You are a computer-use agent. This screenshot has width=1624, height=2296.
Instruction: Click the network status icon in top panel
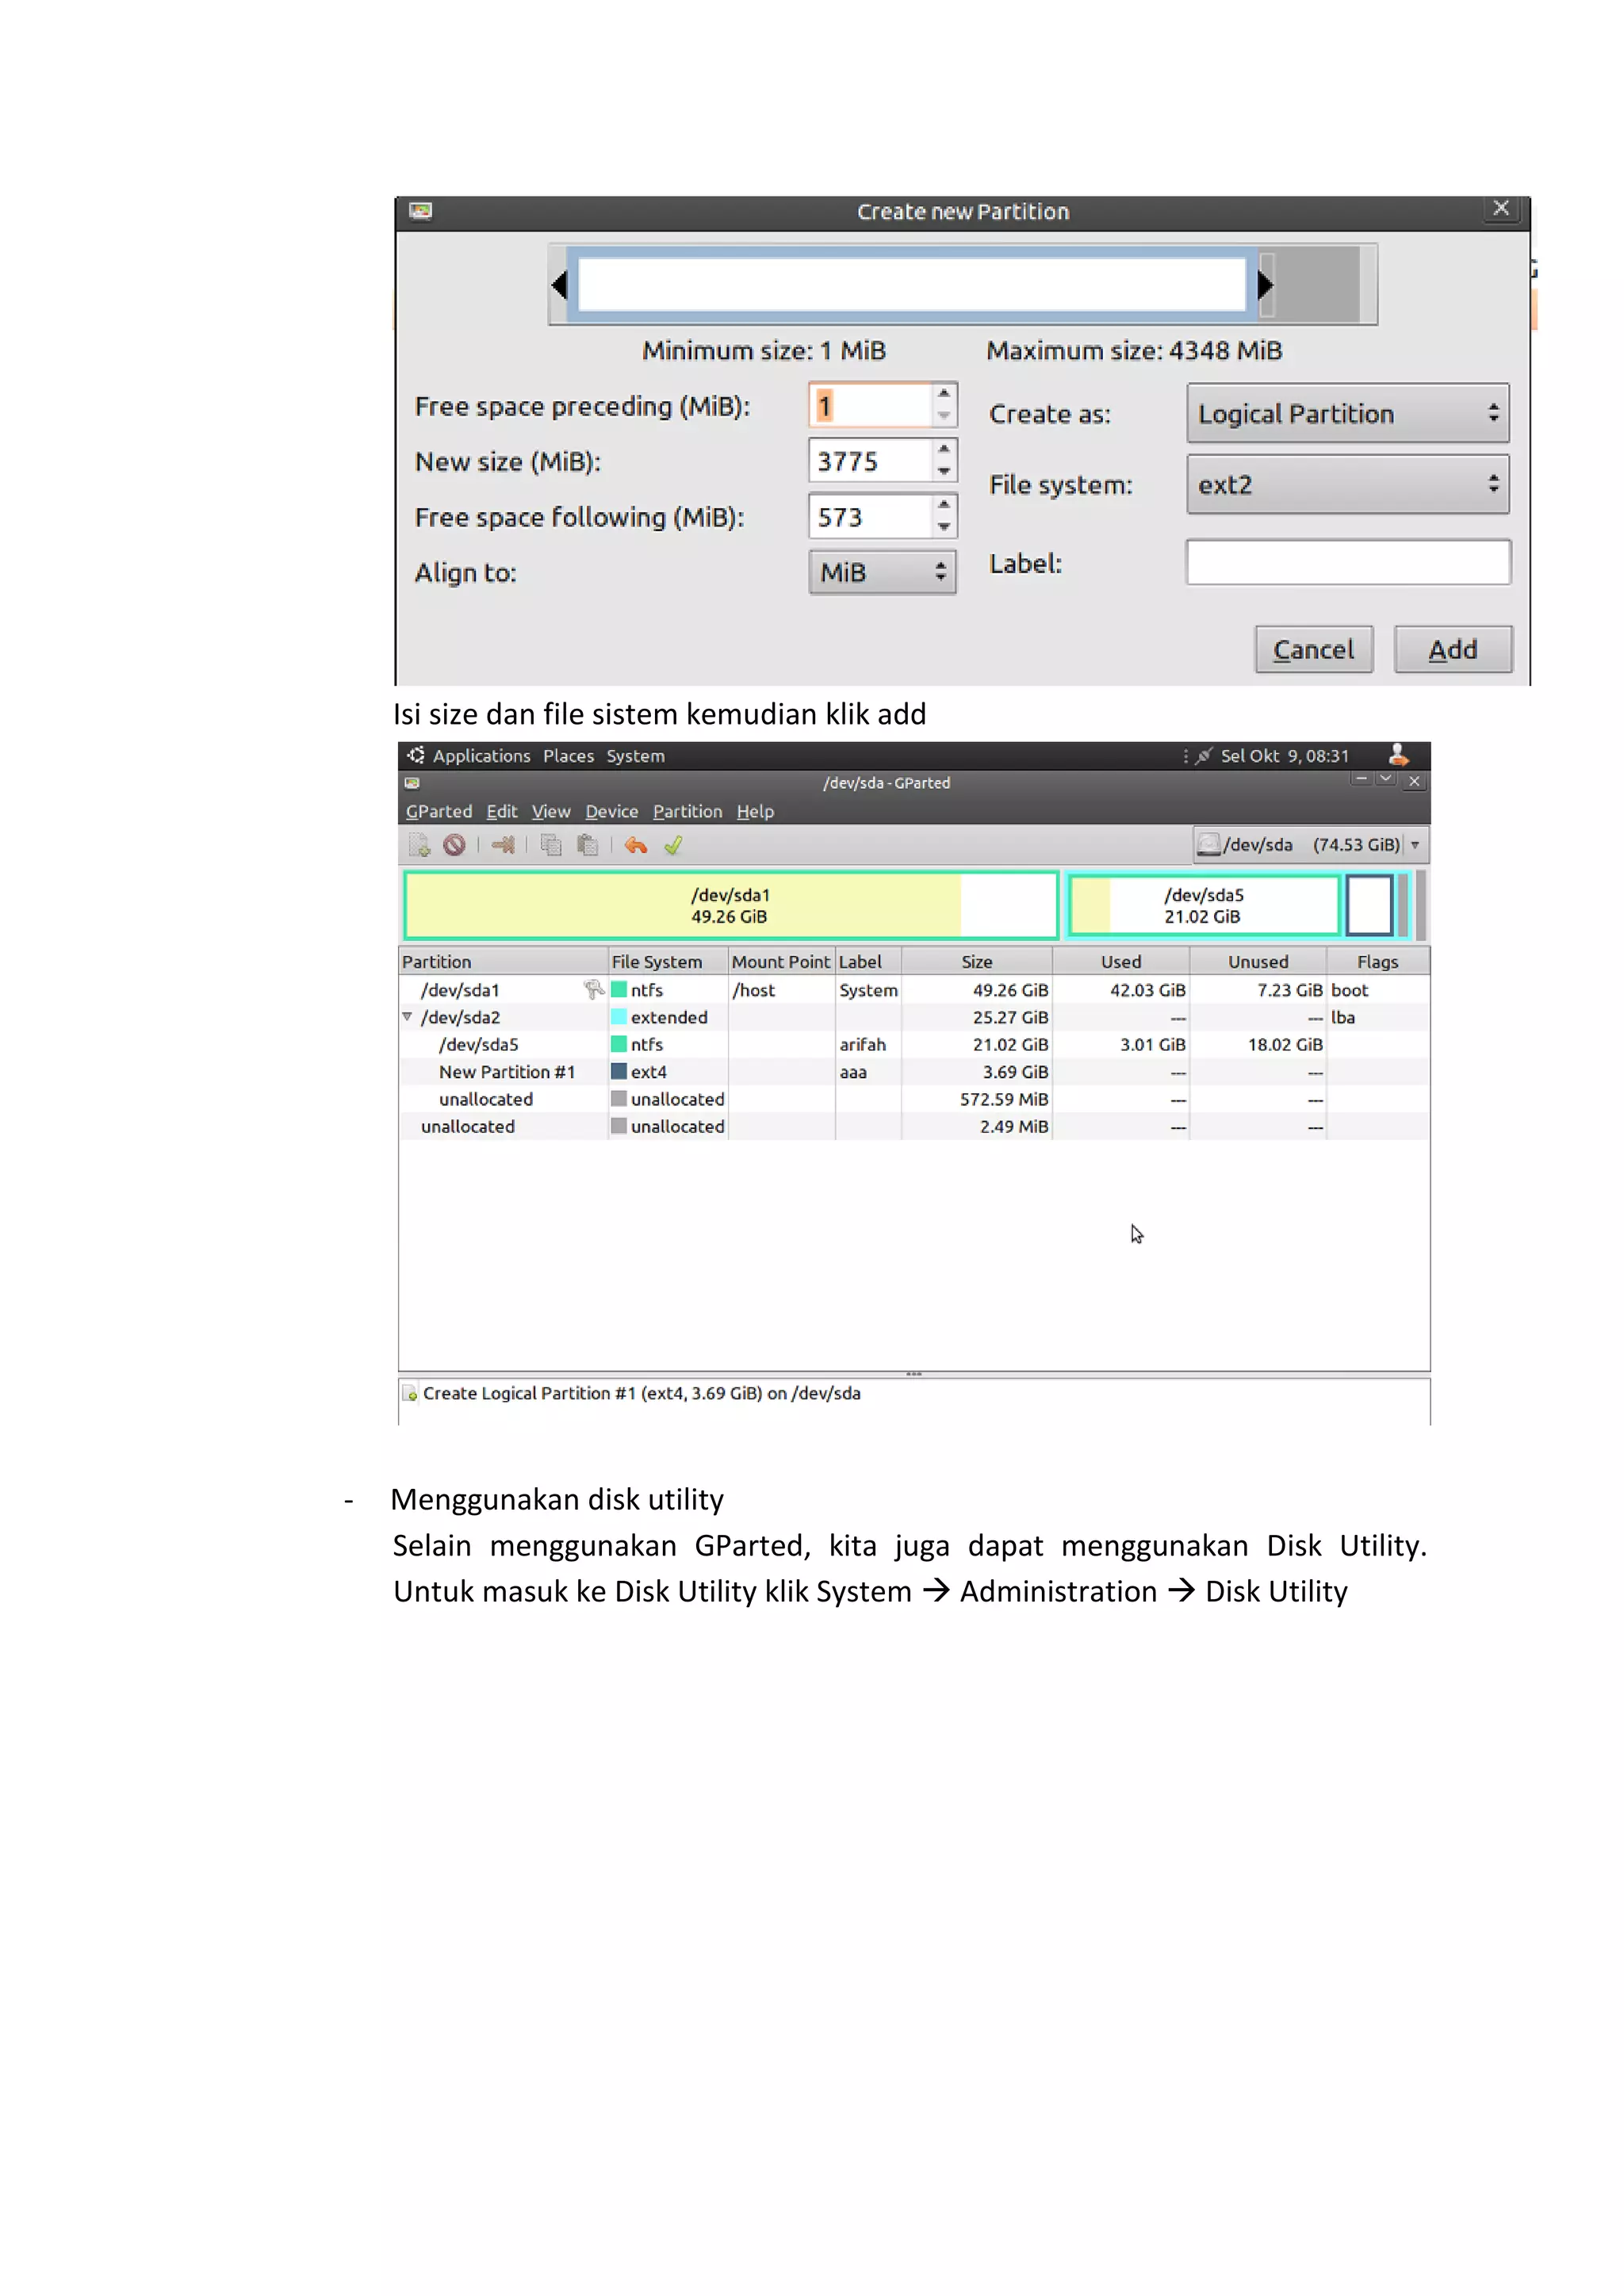pos(1204,756)
